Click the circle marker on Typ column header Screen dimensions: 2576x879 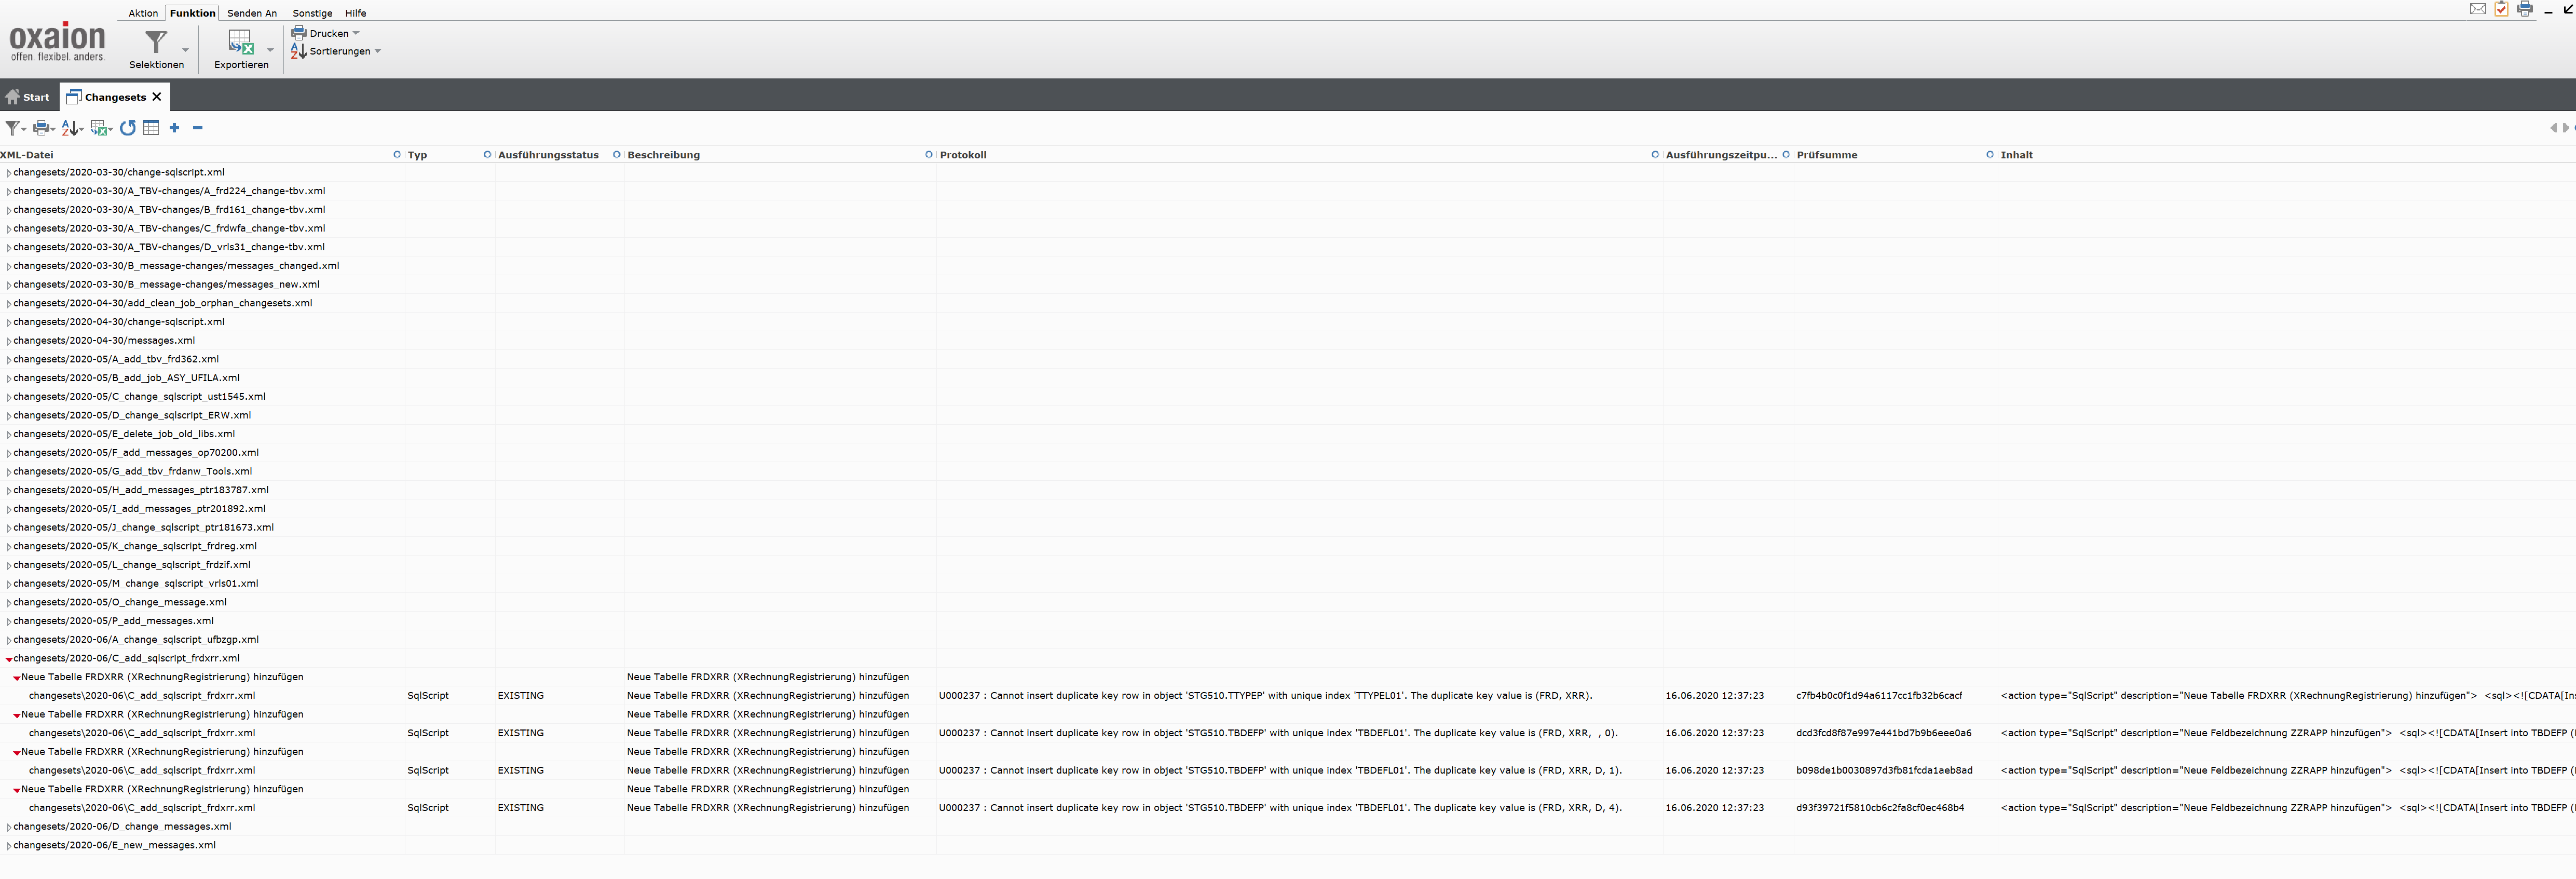tap(487, 155)
